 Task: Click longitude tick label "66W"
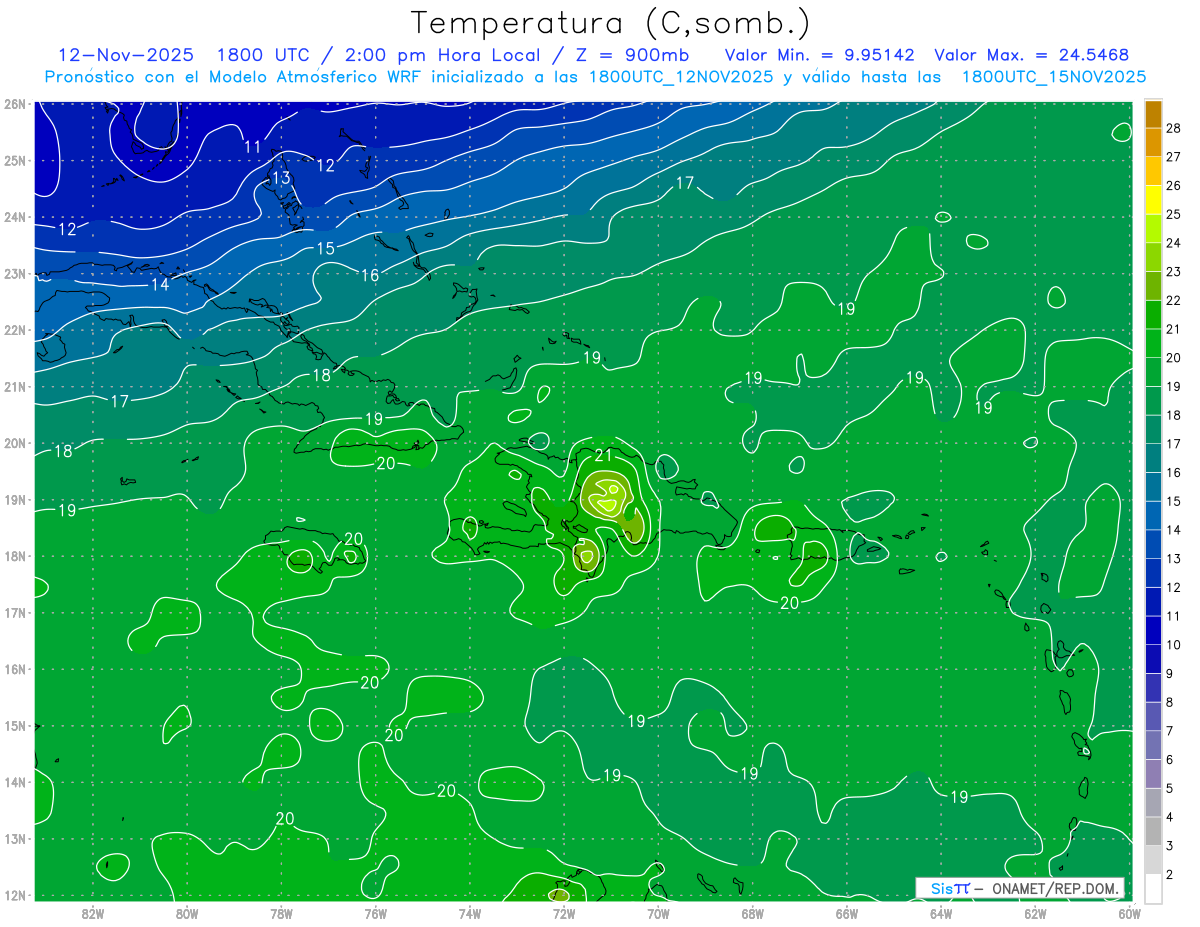pyautogui.click(x=846, y=913)
